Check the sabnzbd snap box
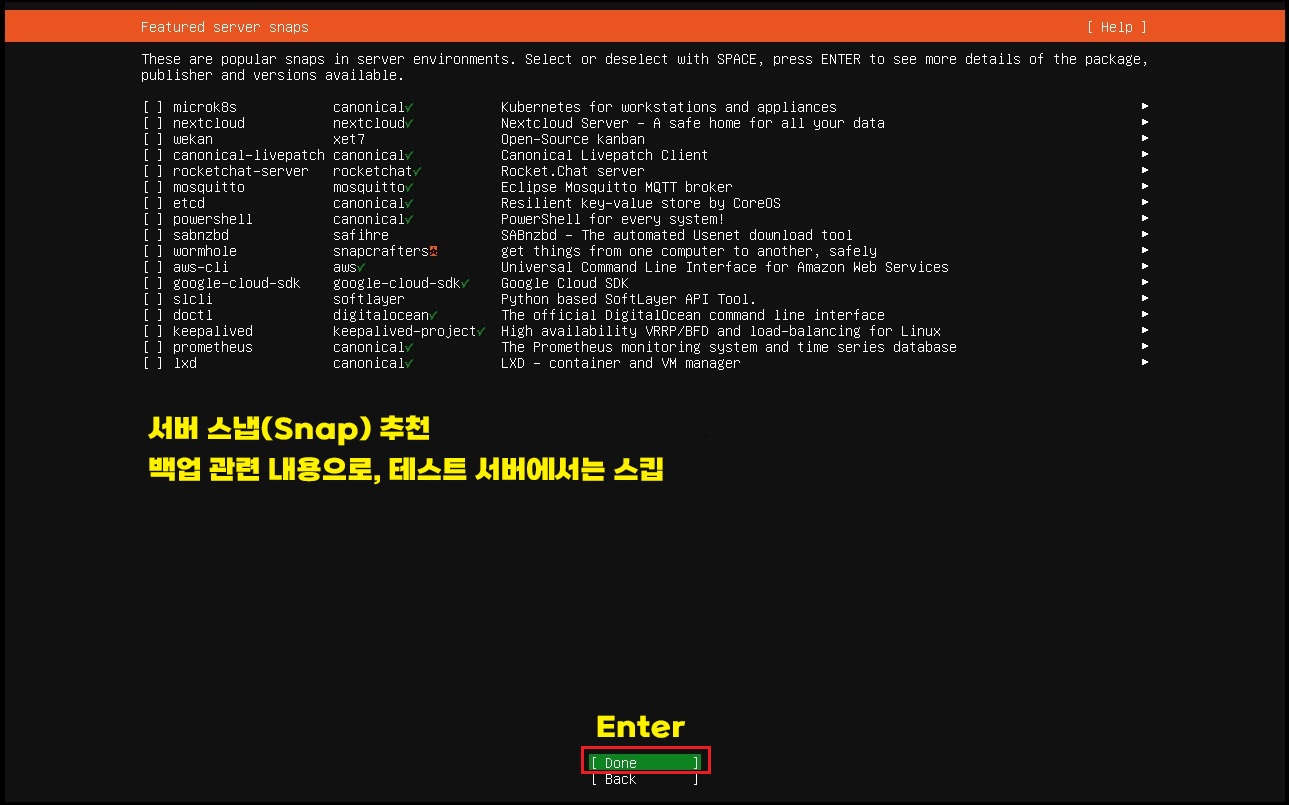This screenshot has height=805, width=1289. 152,235
